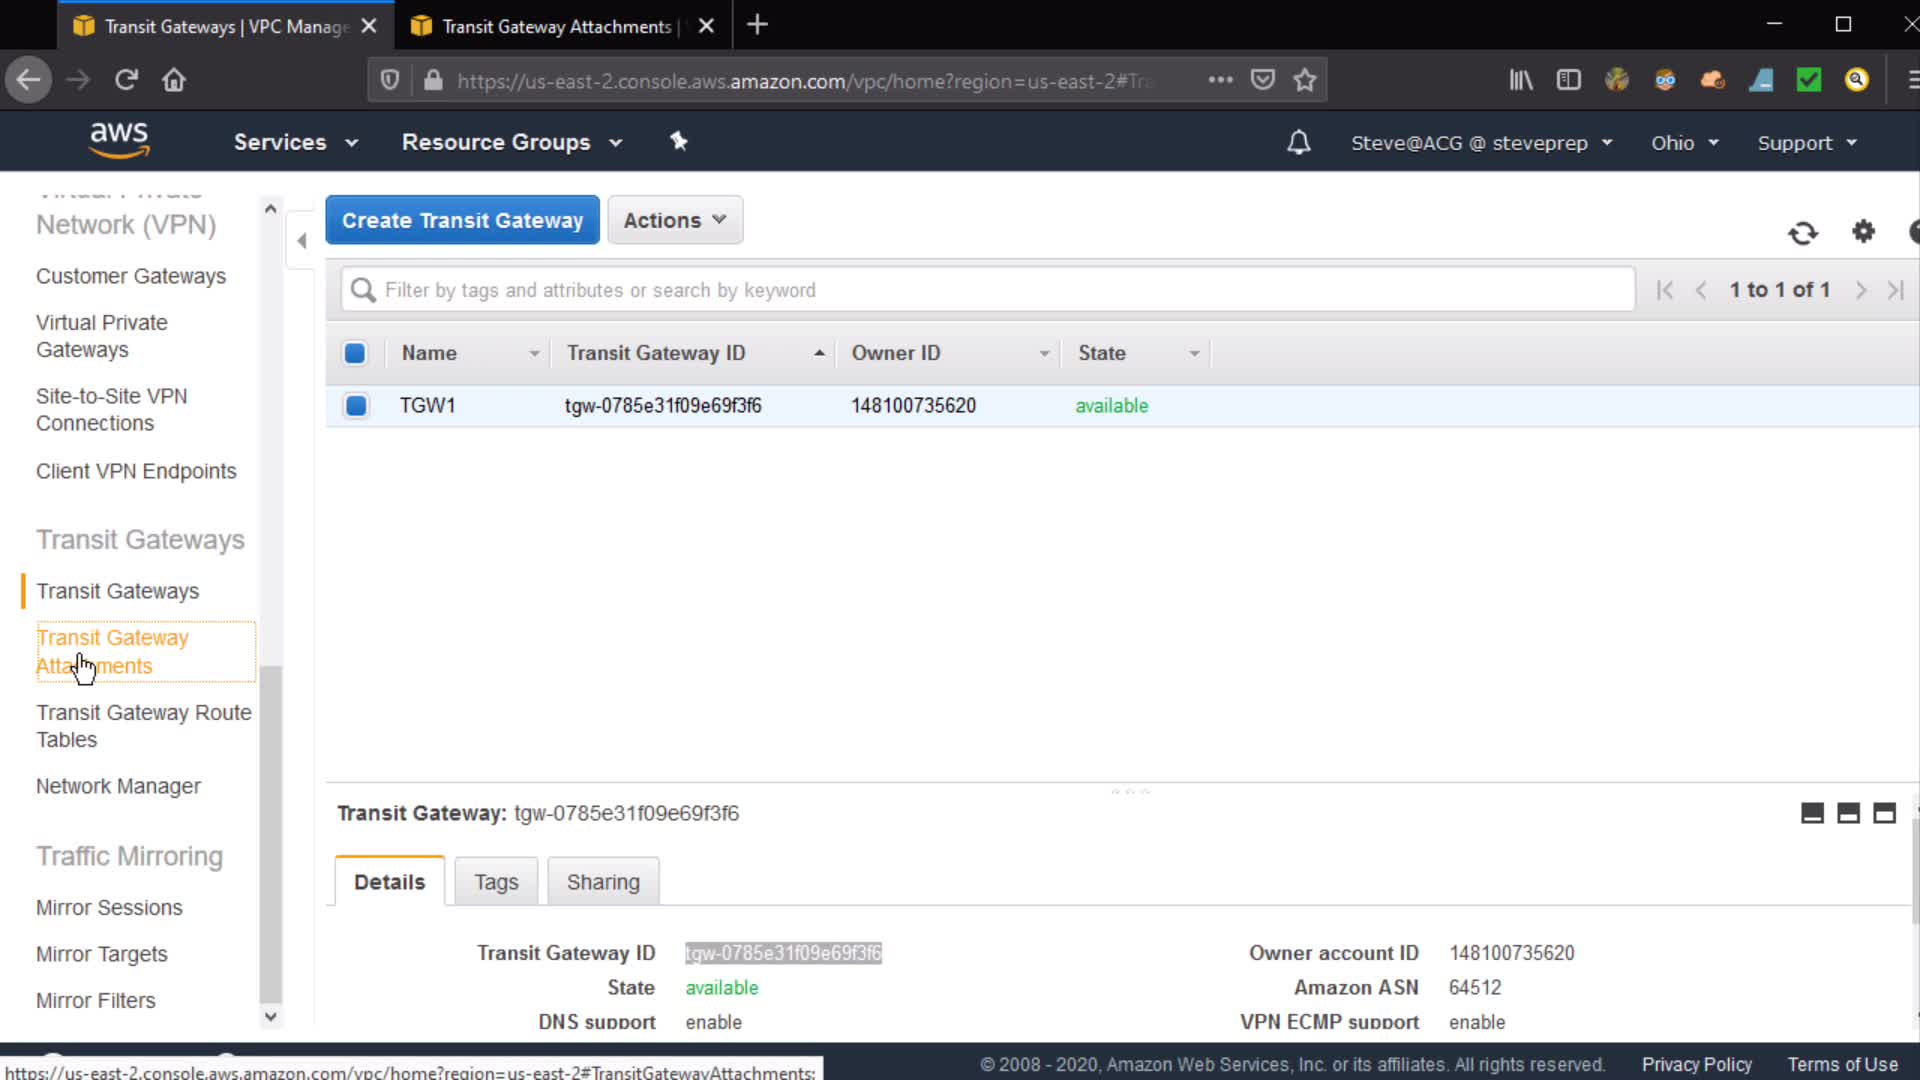
Task: Click the refresh icon above the gateway table
Action: pyautogui.click(x=1802, y=233)
